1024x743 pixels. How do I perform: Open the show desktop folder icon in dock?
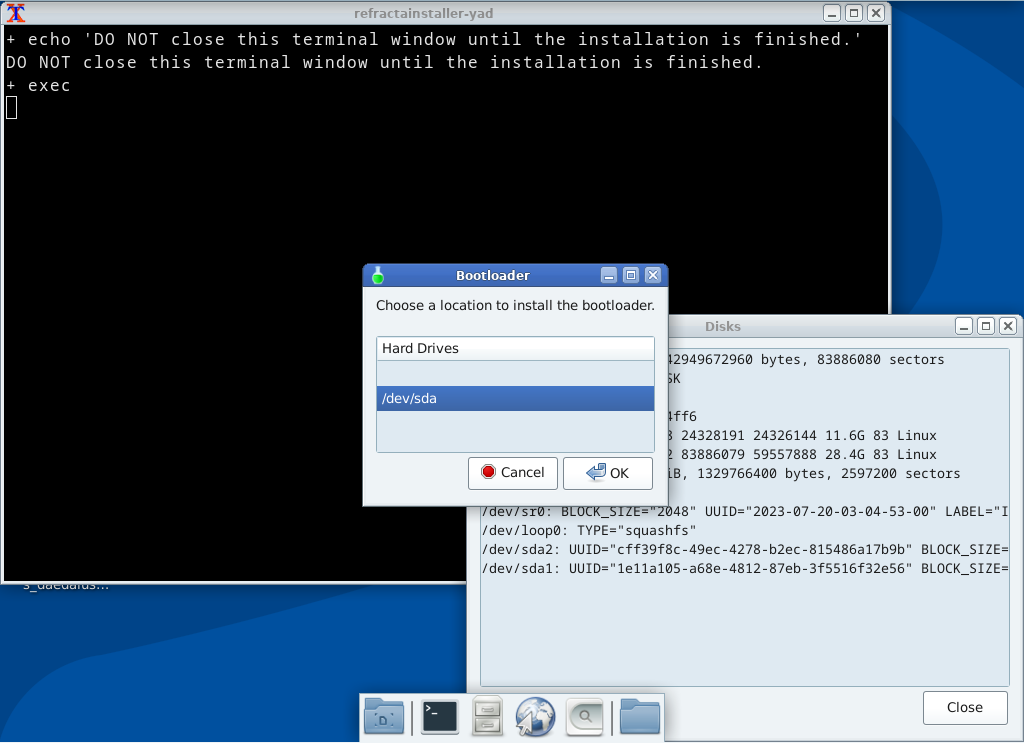click(385, 717)
